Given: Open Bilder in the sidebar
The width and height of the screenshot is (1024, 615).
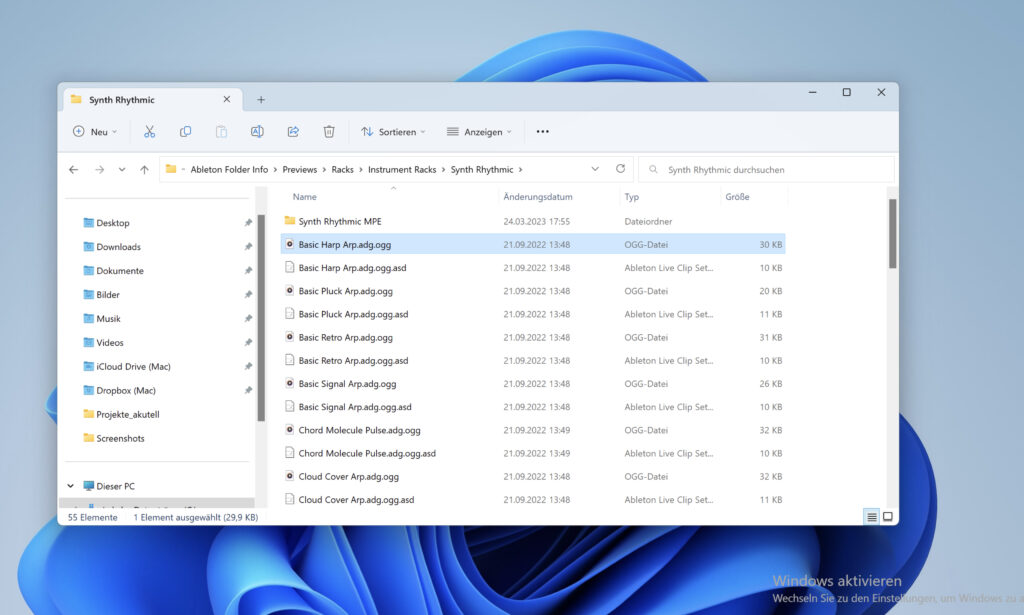Looking at the screenshot, I should coord(108,294).
